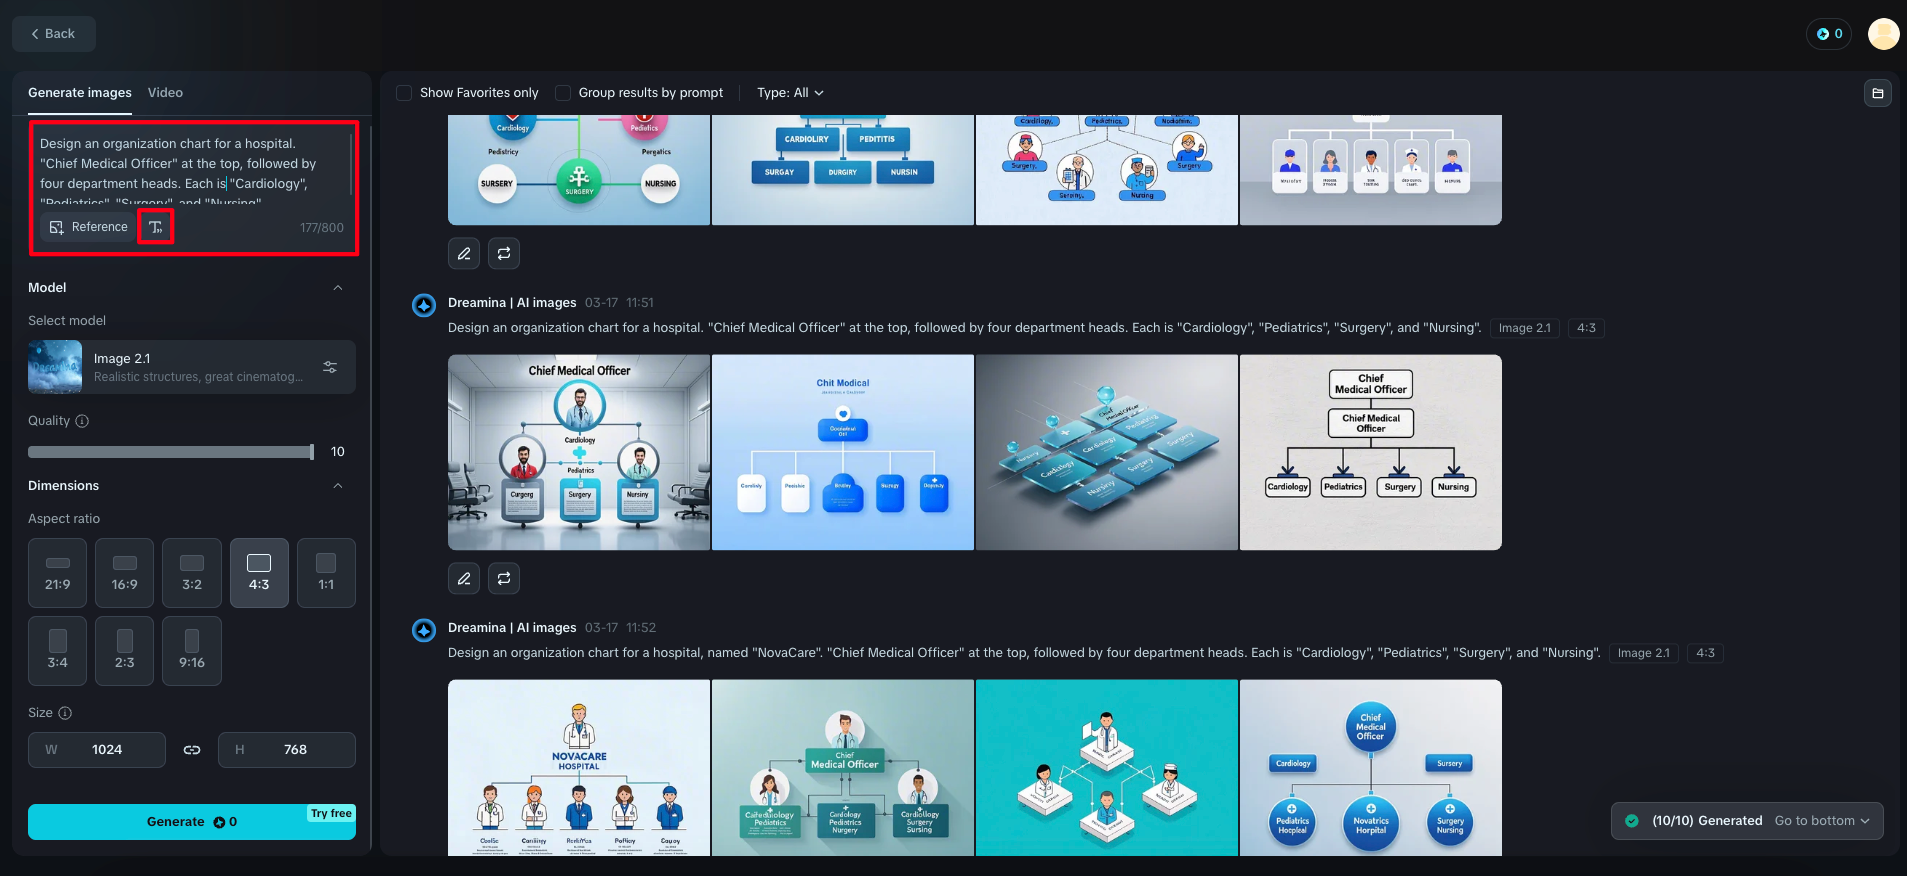Click the regenerate icon under the 11:51 results

click(504, 578)
